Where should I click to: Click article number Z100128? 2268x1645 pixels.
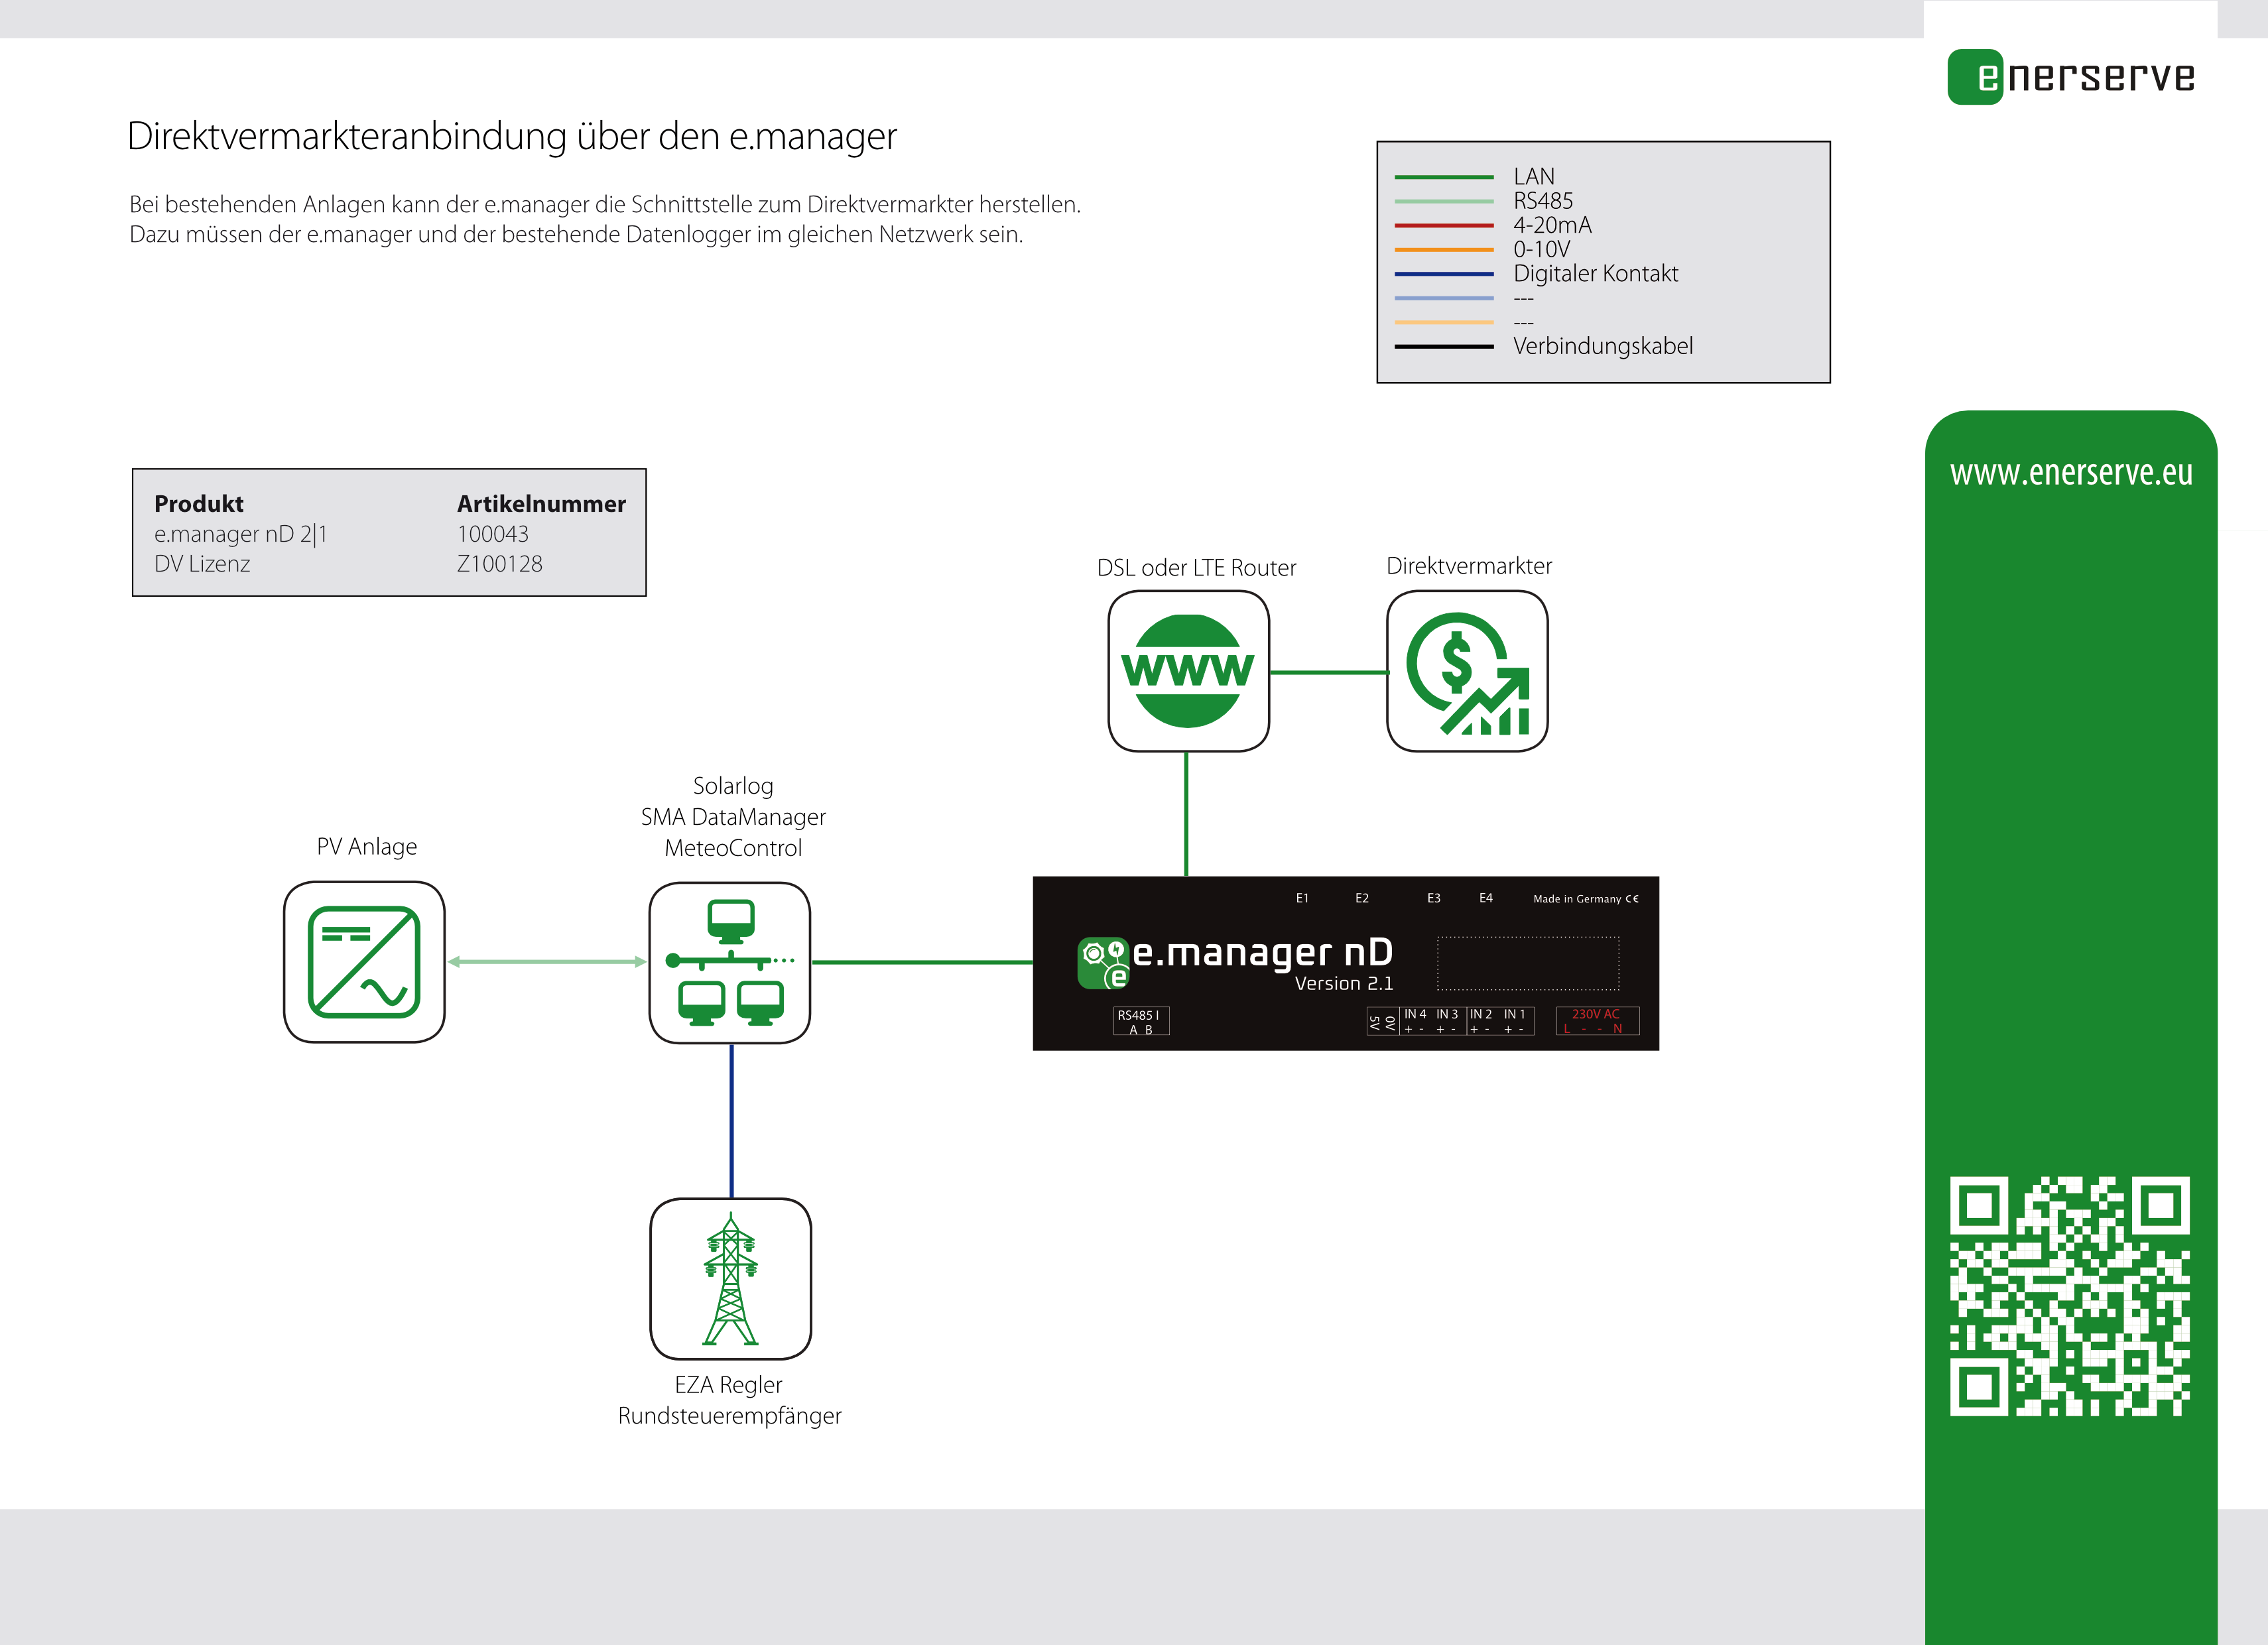(x=500, y=564)
